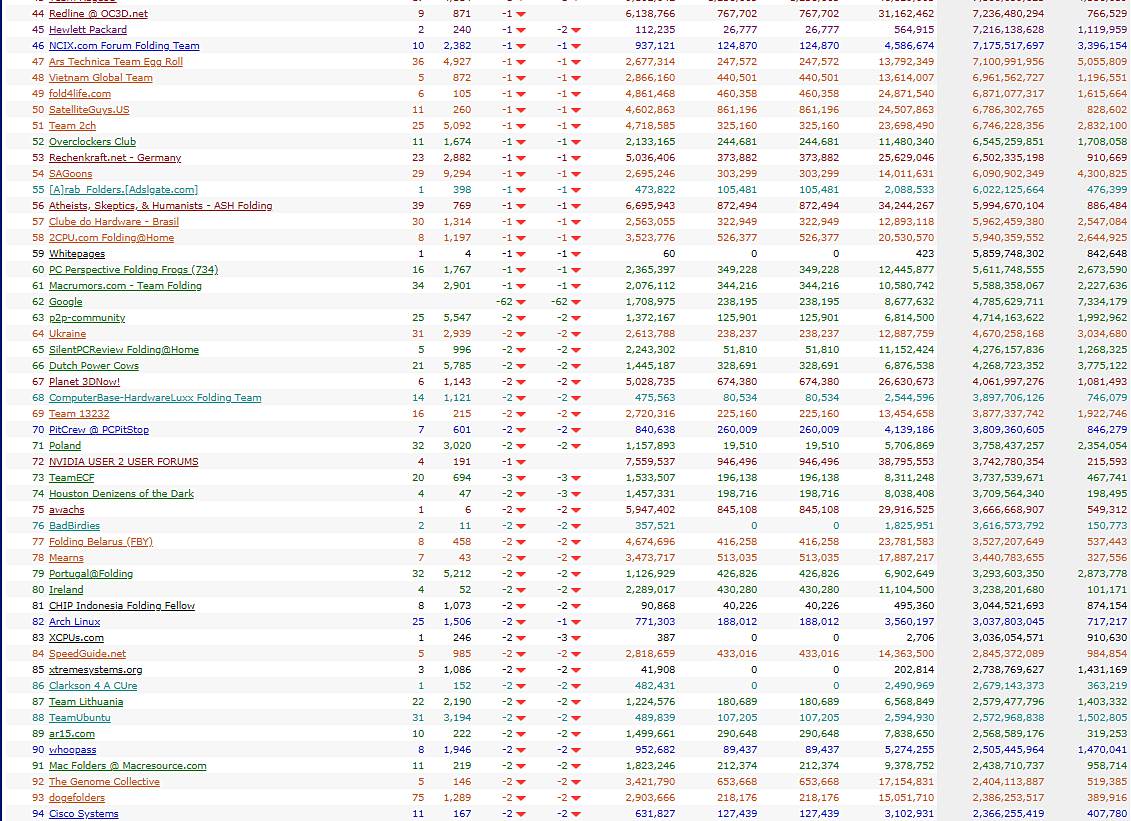
Task: Open SAGoons team page
Action: click(71, 174)
